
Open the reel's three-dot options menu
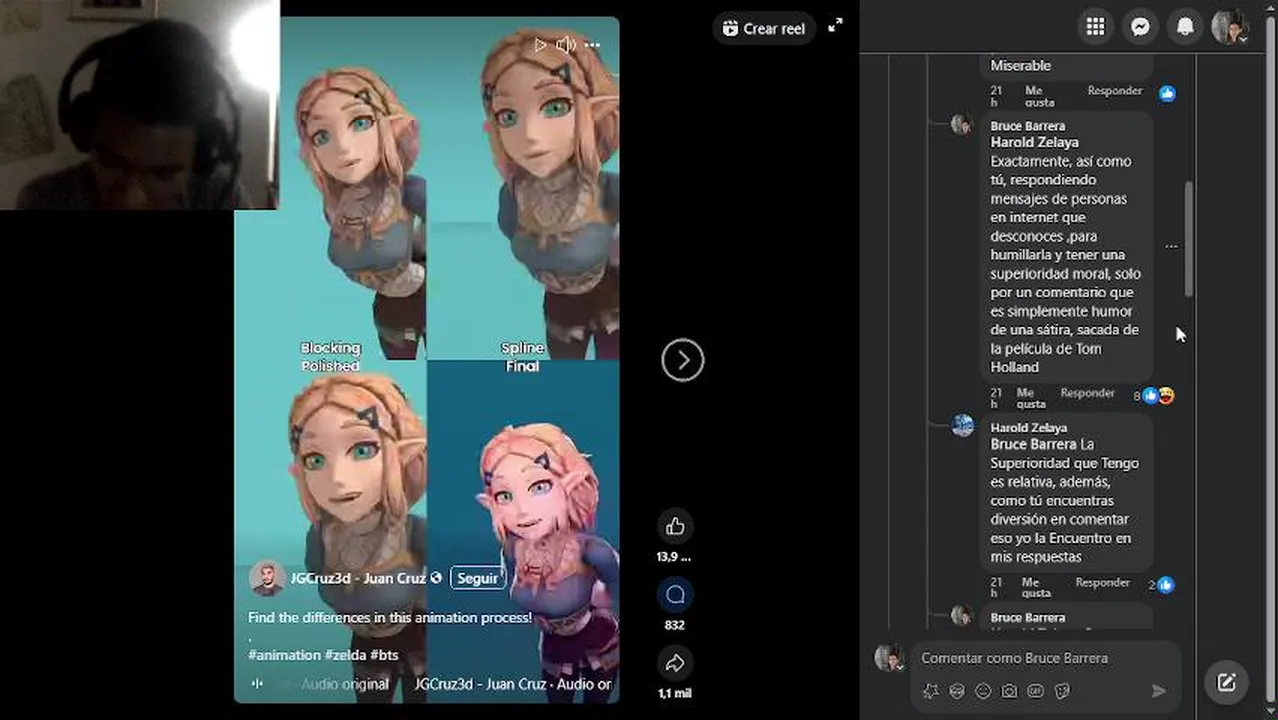[x=592, y=45]
